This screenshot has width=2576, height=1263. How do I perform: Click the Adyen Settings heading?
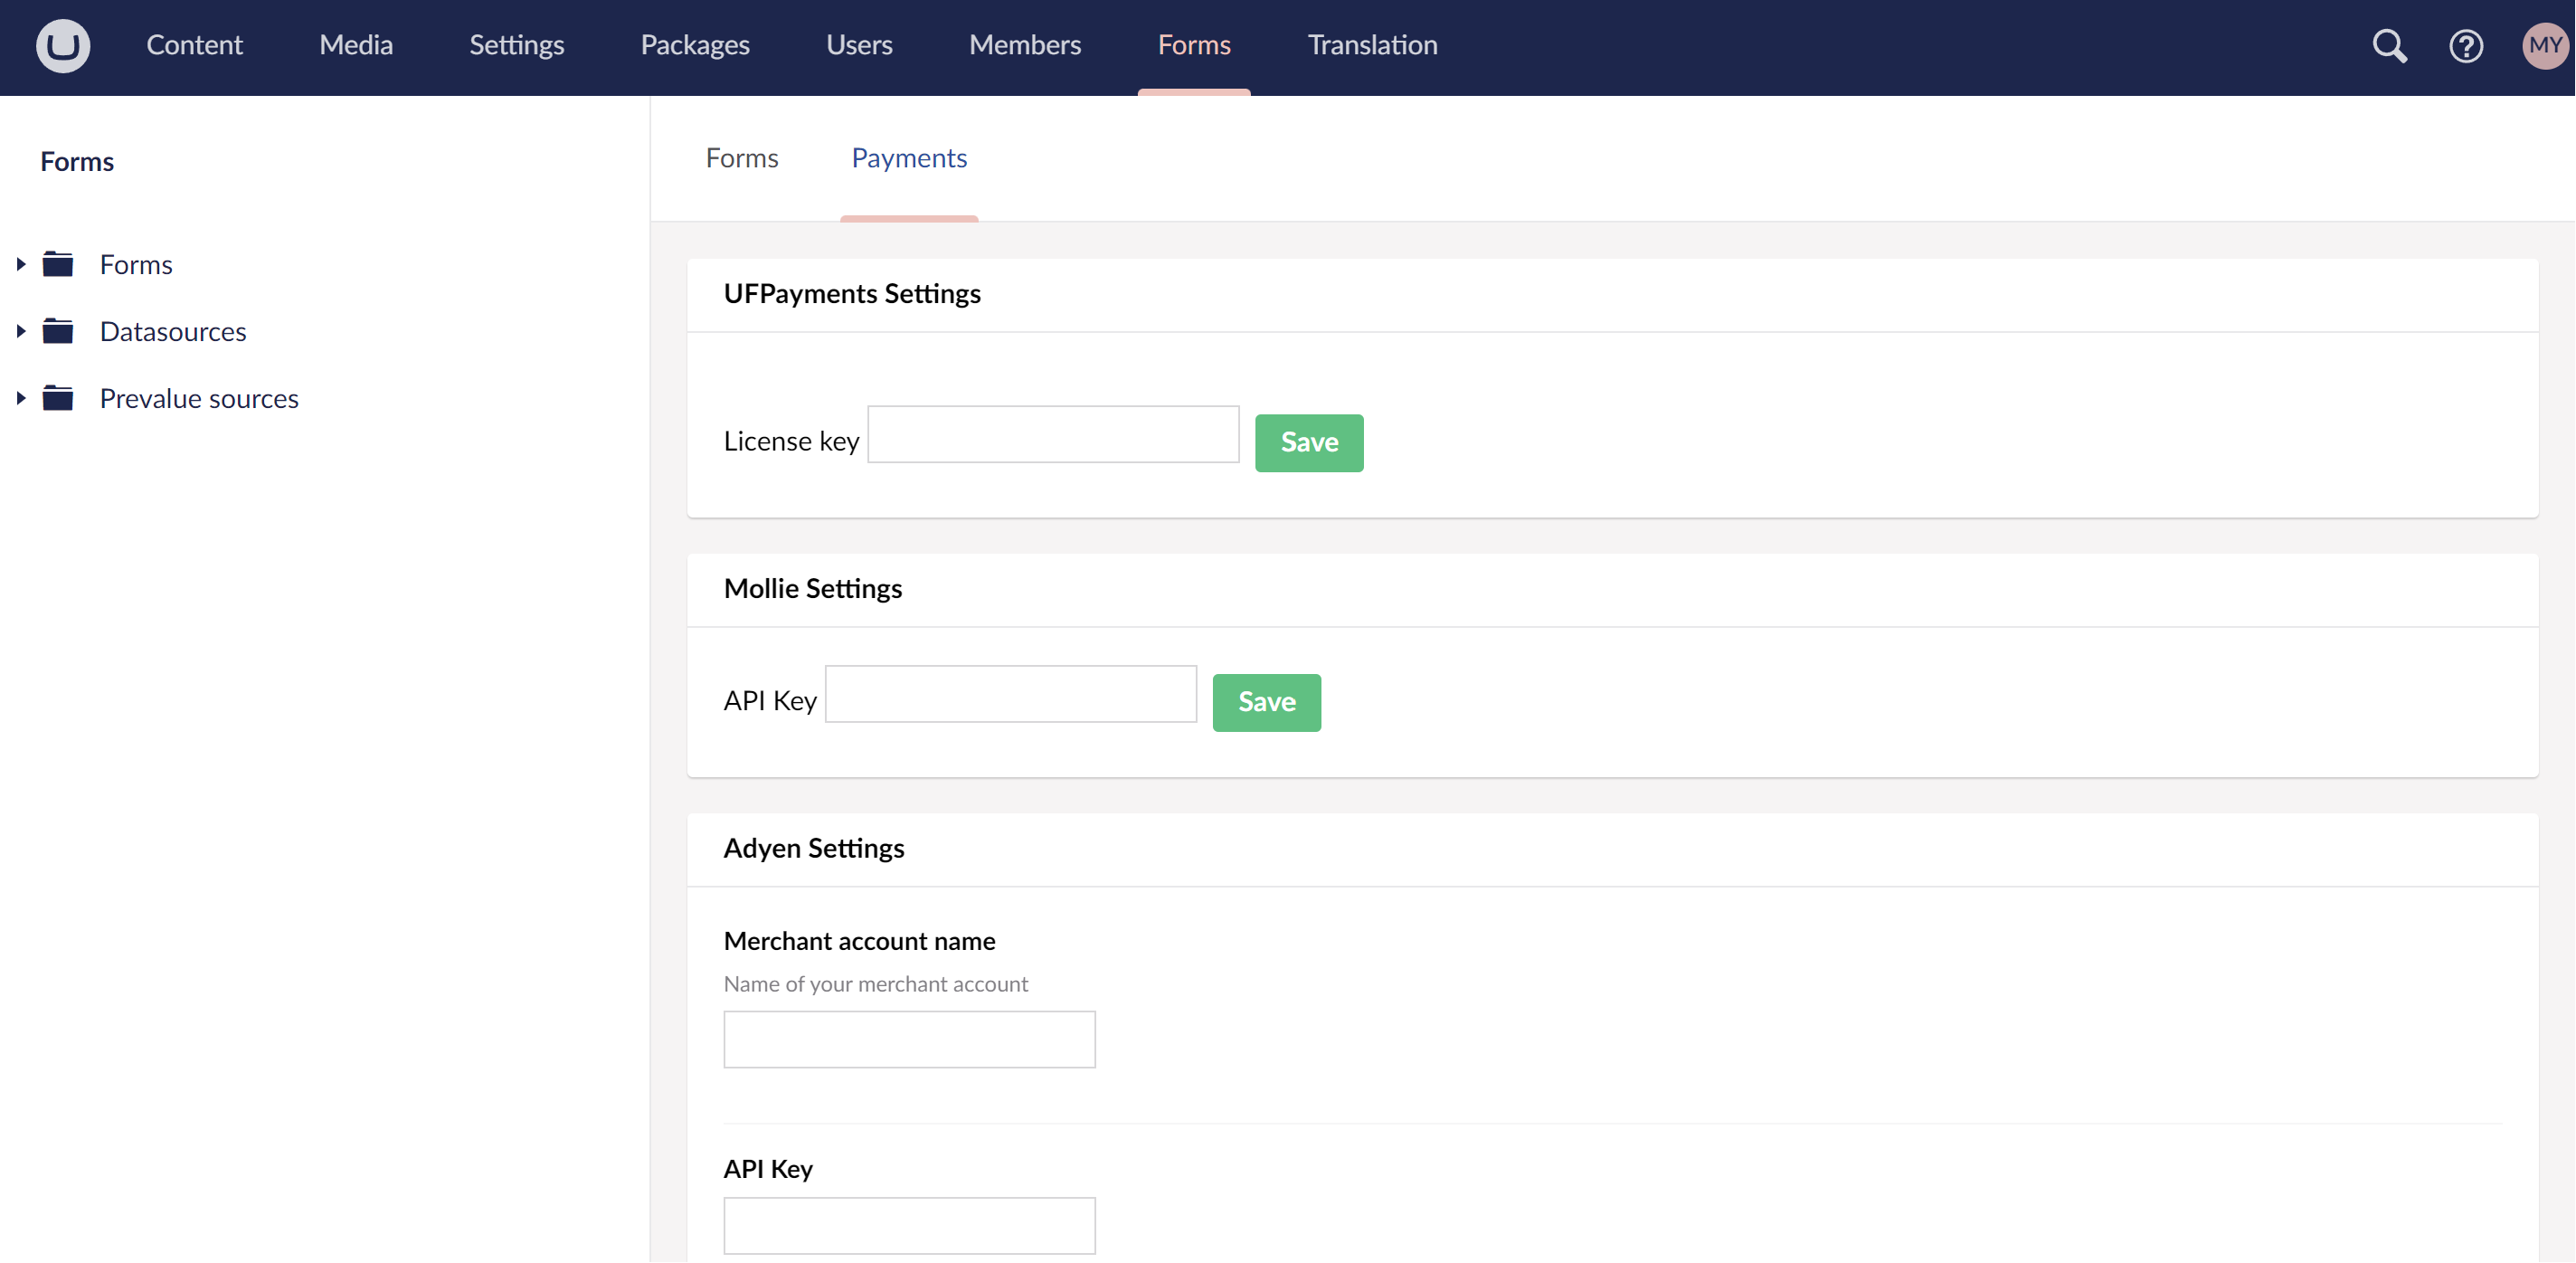click(x=814, y=848)
